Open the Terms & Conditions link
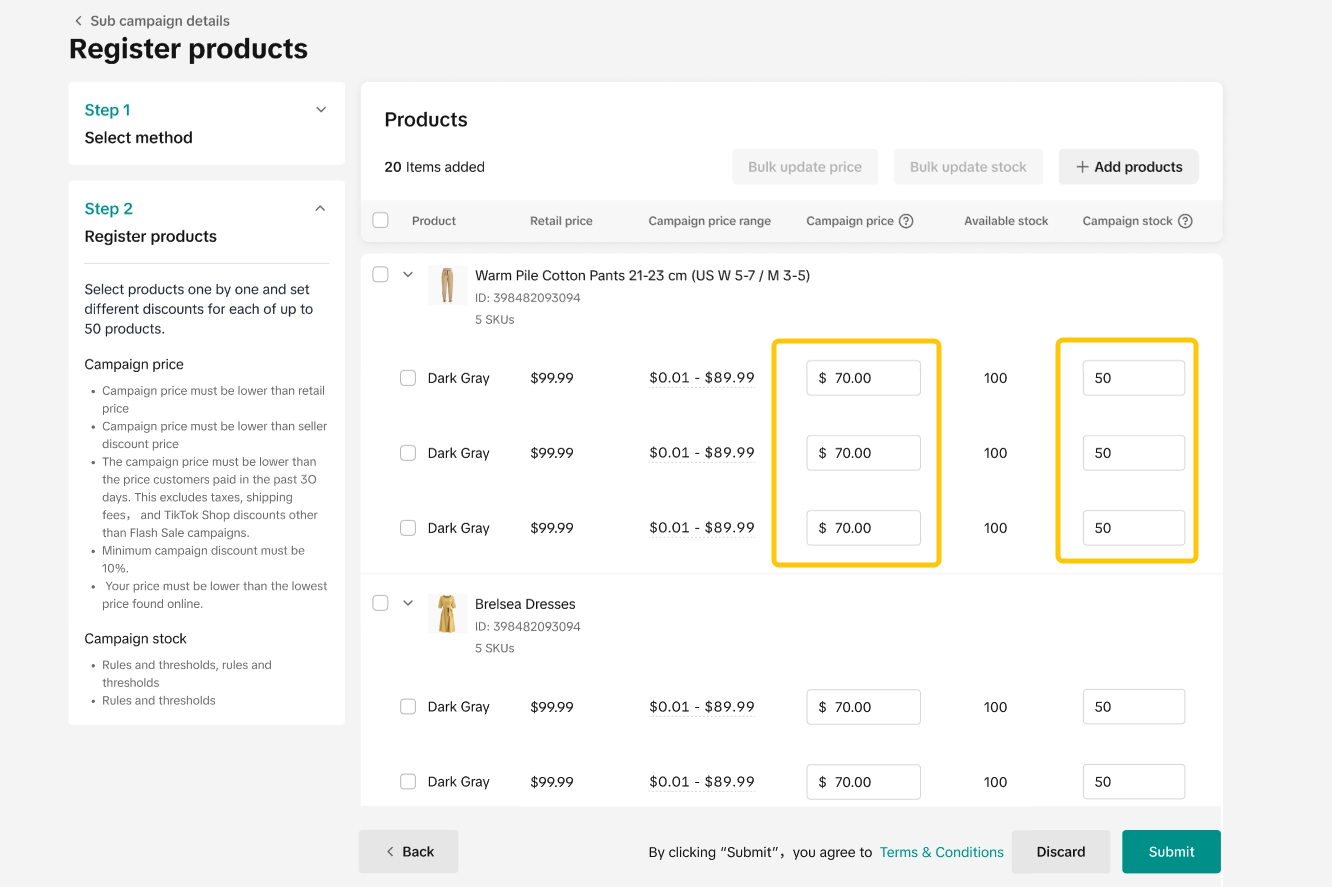The width and height of the screenshot is (1332, 887). (x=941, y=852)
